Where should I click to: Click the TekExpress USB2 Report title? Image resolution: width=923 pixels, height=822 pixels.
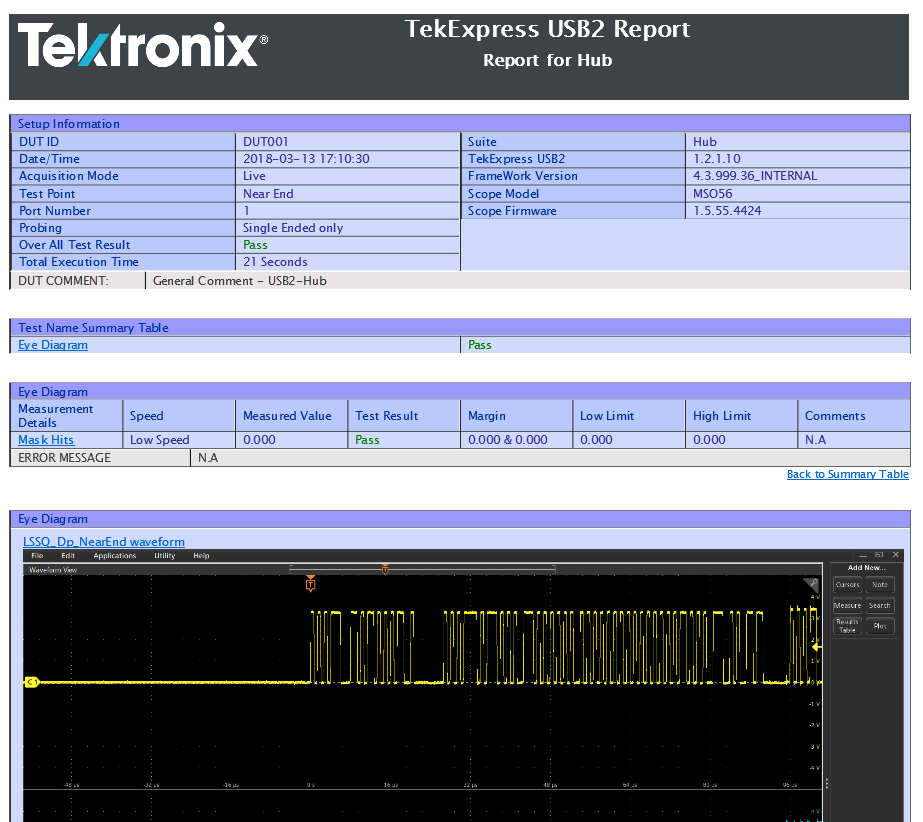click(x=547, y=29)
